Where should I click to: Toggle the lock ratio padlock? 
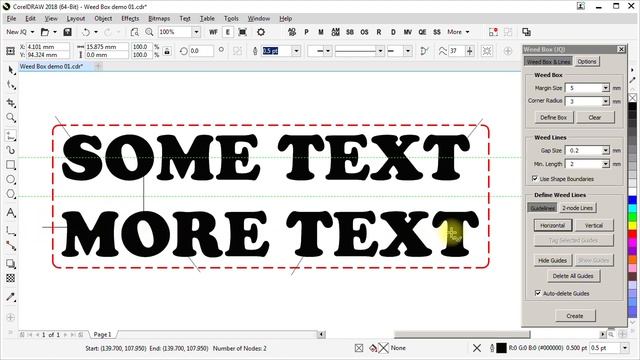point(167,51)
